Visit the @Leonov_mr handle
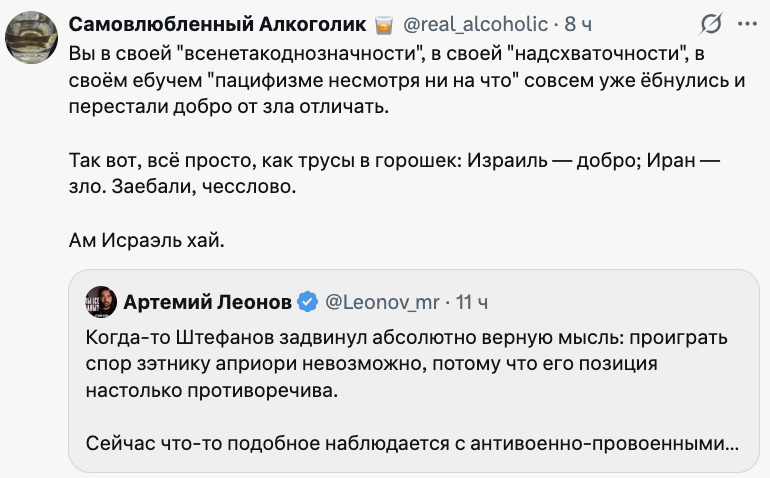Viewport: 770px width, 478px height. click(x=383, y=302)
